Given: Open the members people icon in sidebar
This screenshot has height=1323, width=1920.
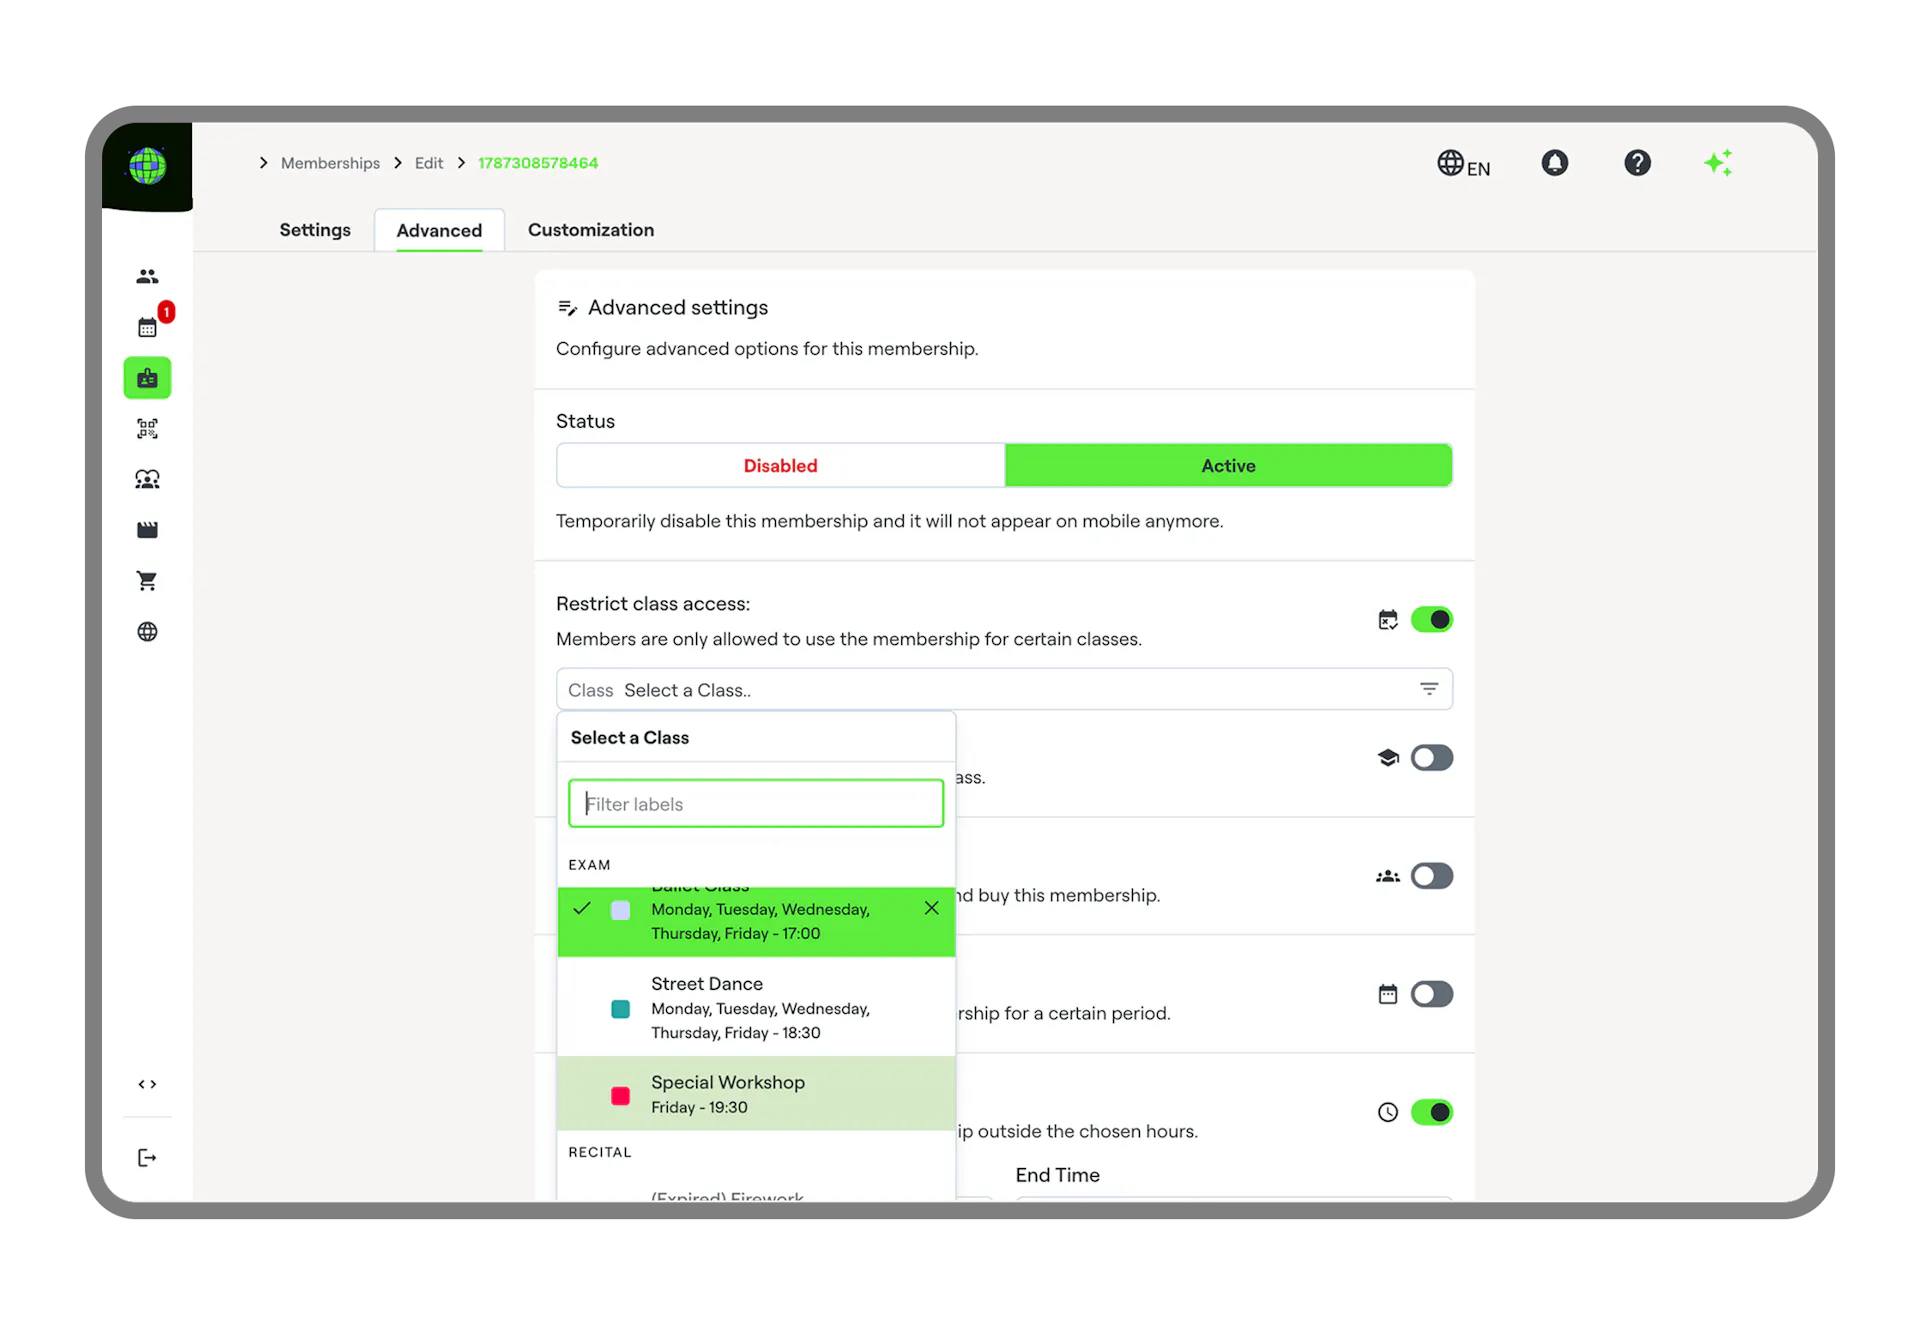Looking at the screenshot, I should 147,276.
